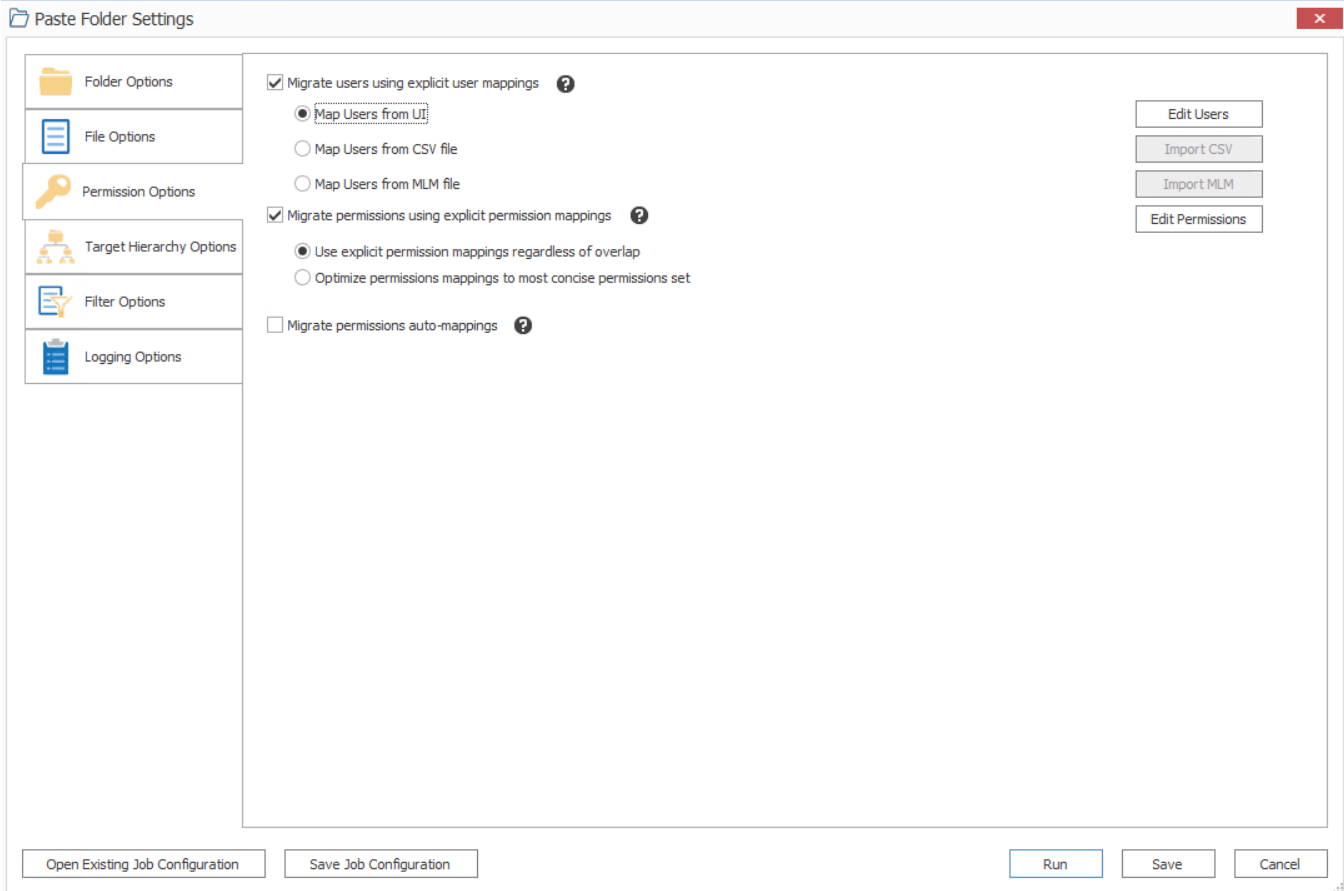Click the Permission Options key icon
The image size is (1344, 891).
[x=54, y=191]
